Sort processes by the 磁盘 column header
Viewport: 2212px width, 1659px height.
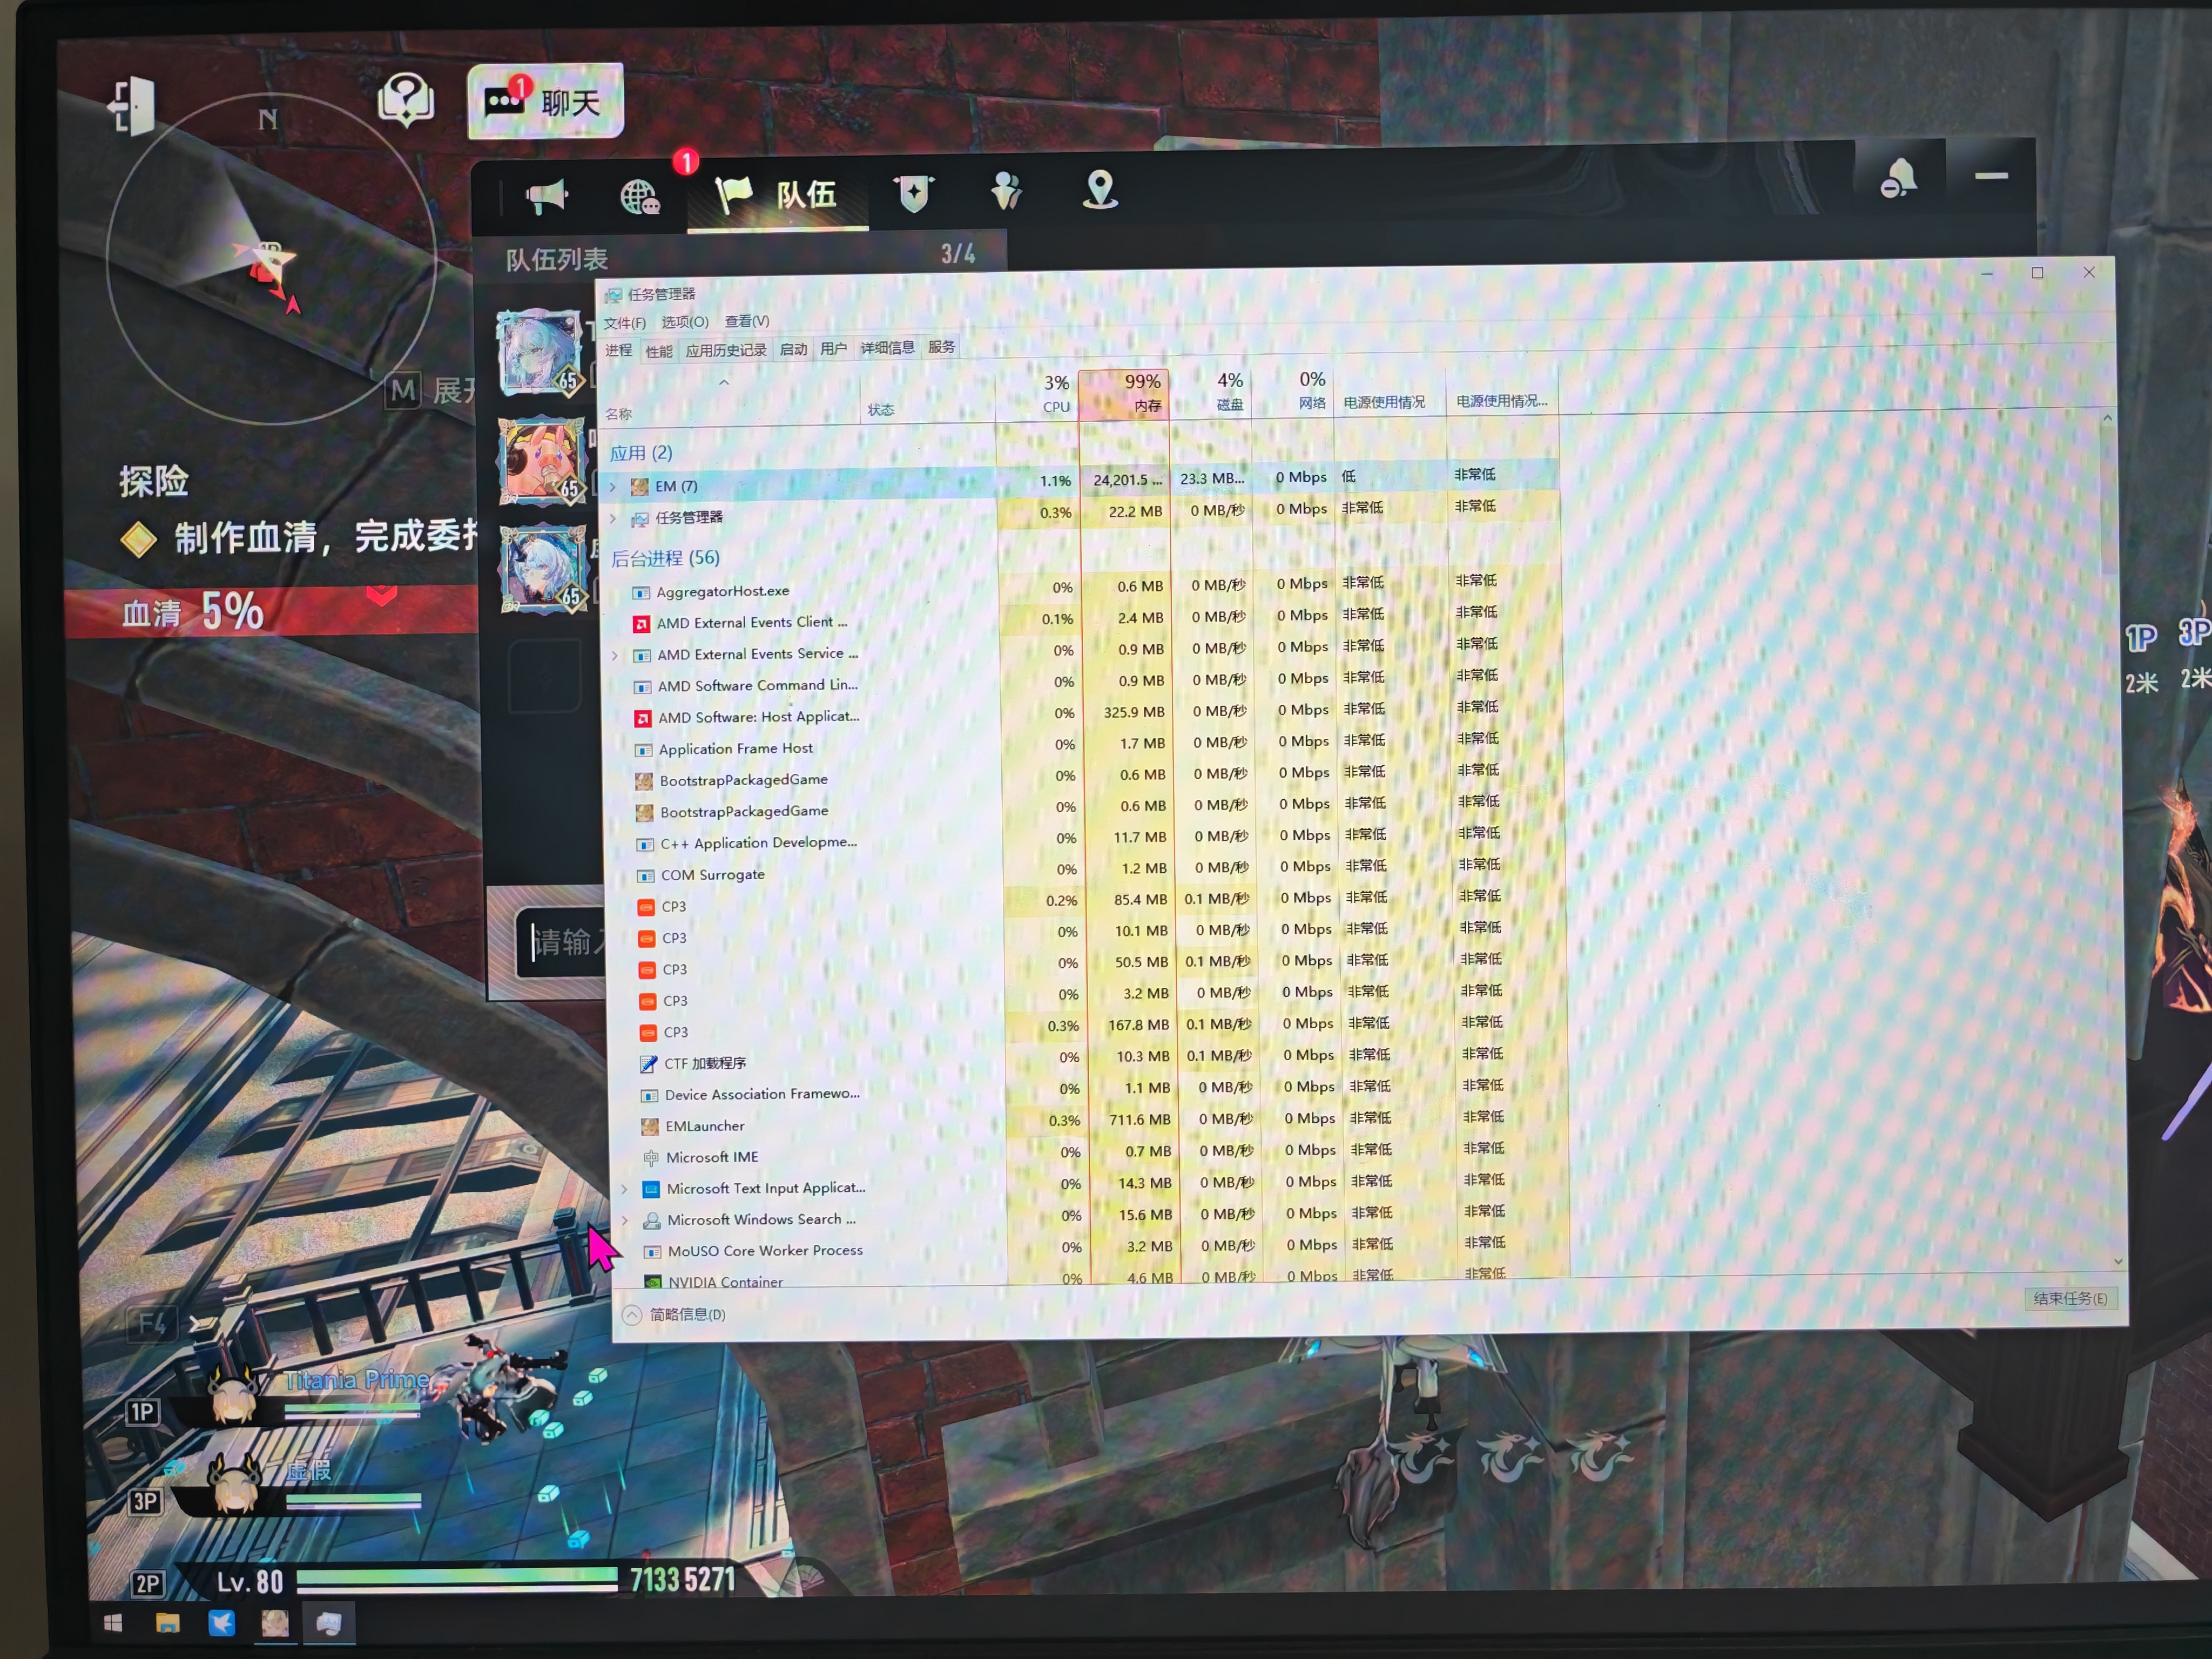1210,392
